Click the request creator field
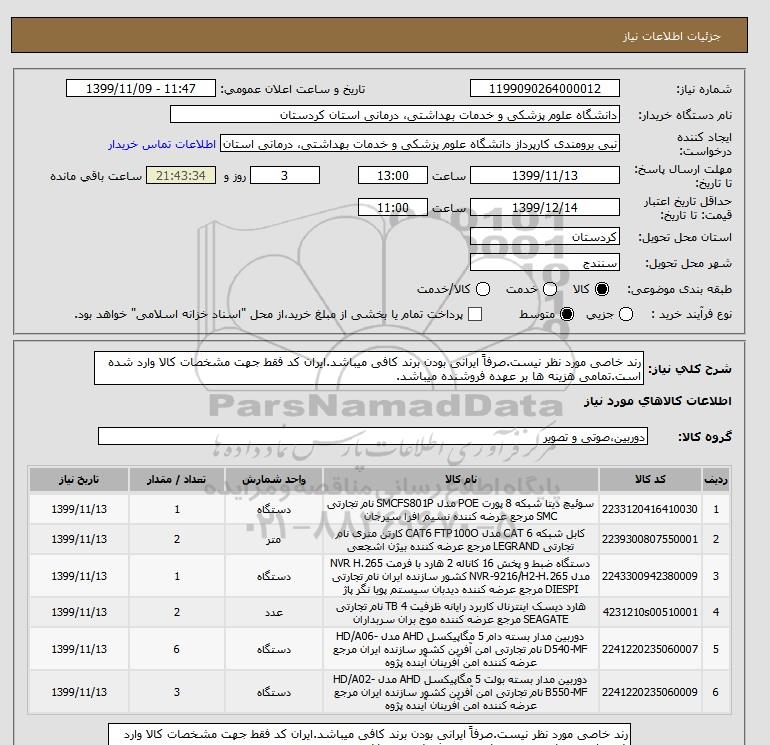Screen dimensions: 770x745 (x=420, y=144)
